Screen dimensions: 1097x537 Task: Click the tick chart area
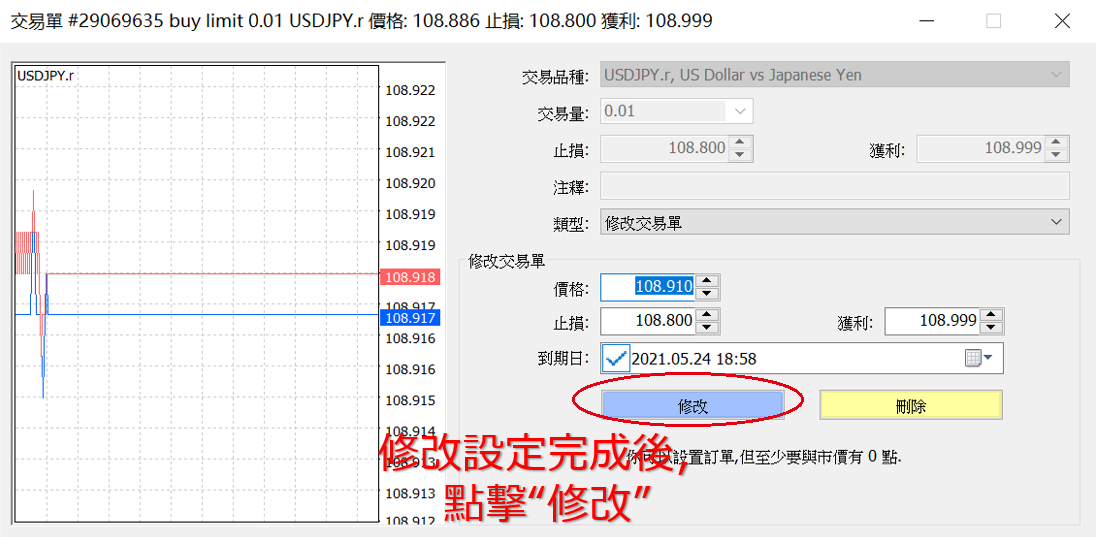tap(196, 294)
